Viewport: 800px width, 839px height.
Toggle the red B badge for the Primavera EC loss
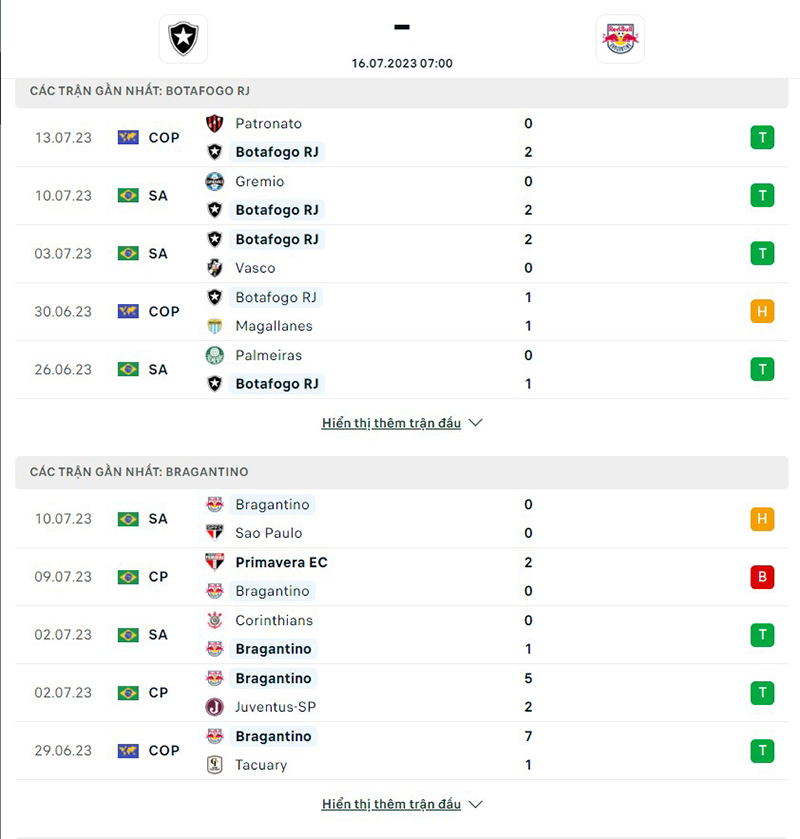click(x=762, y=577)
